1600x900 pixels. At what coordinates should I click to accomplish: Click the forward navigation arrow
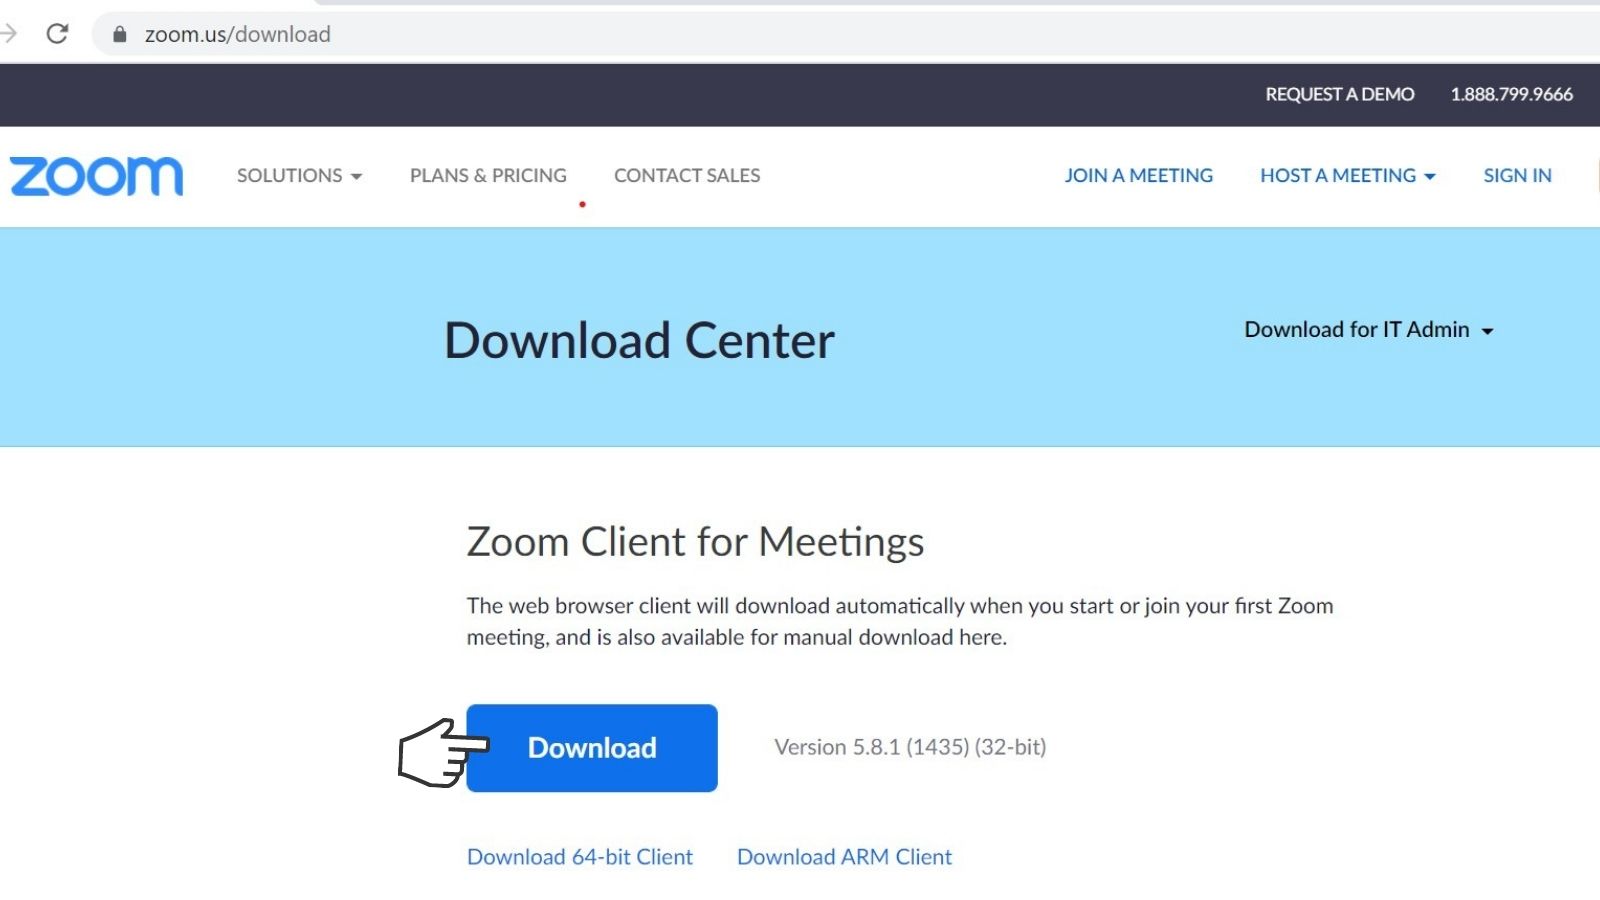point(8,34)
